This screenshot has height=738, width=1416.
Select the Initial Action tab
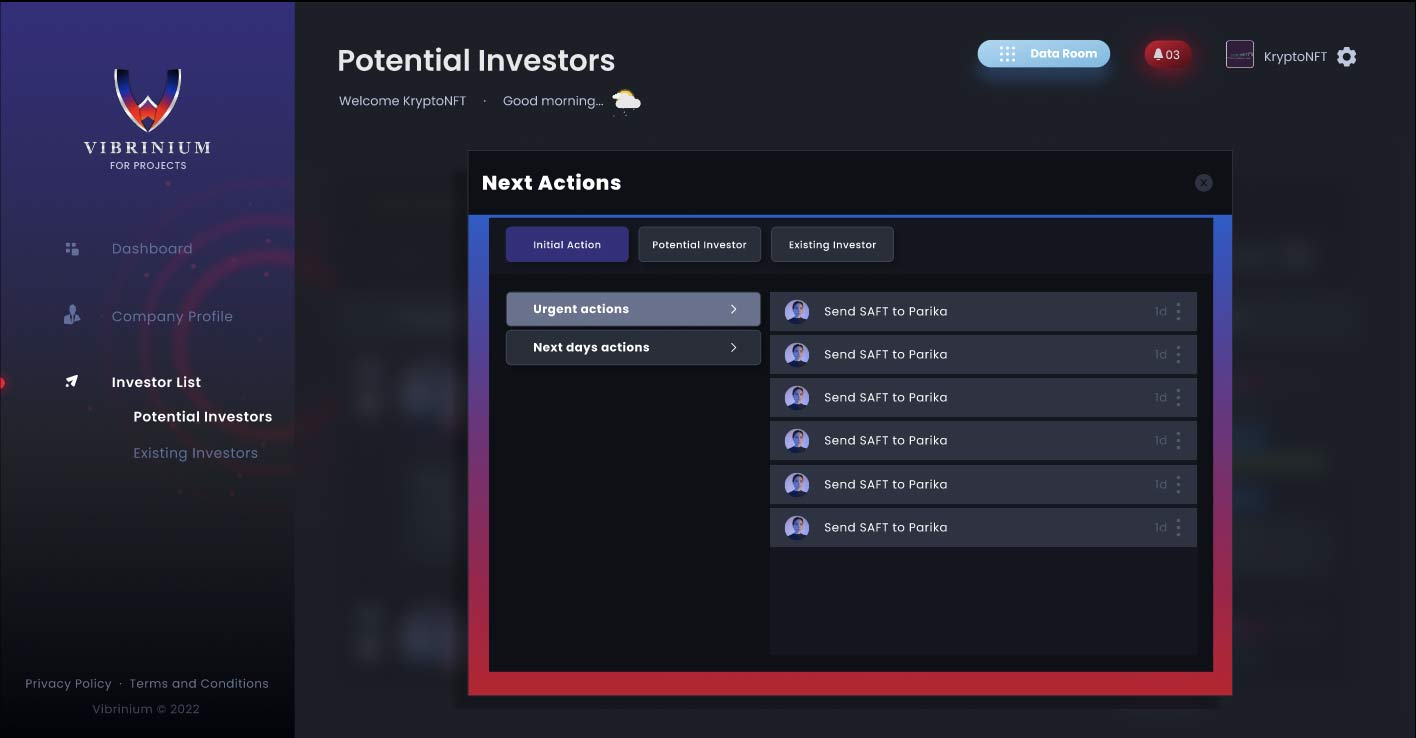pos(567,244)
